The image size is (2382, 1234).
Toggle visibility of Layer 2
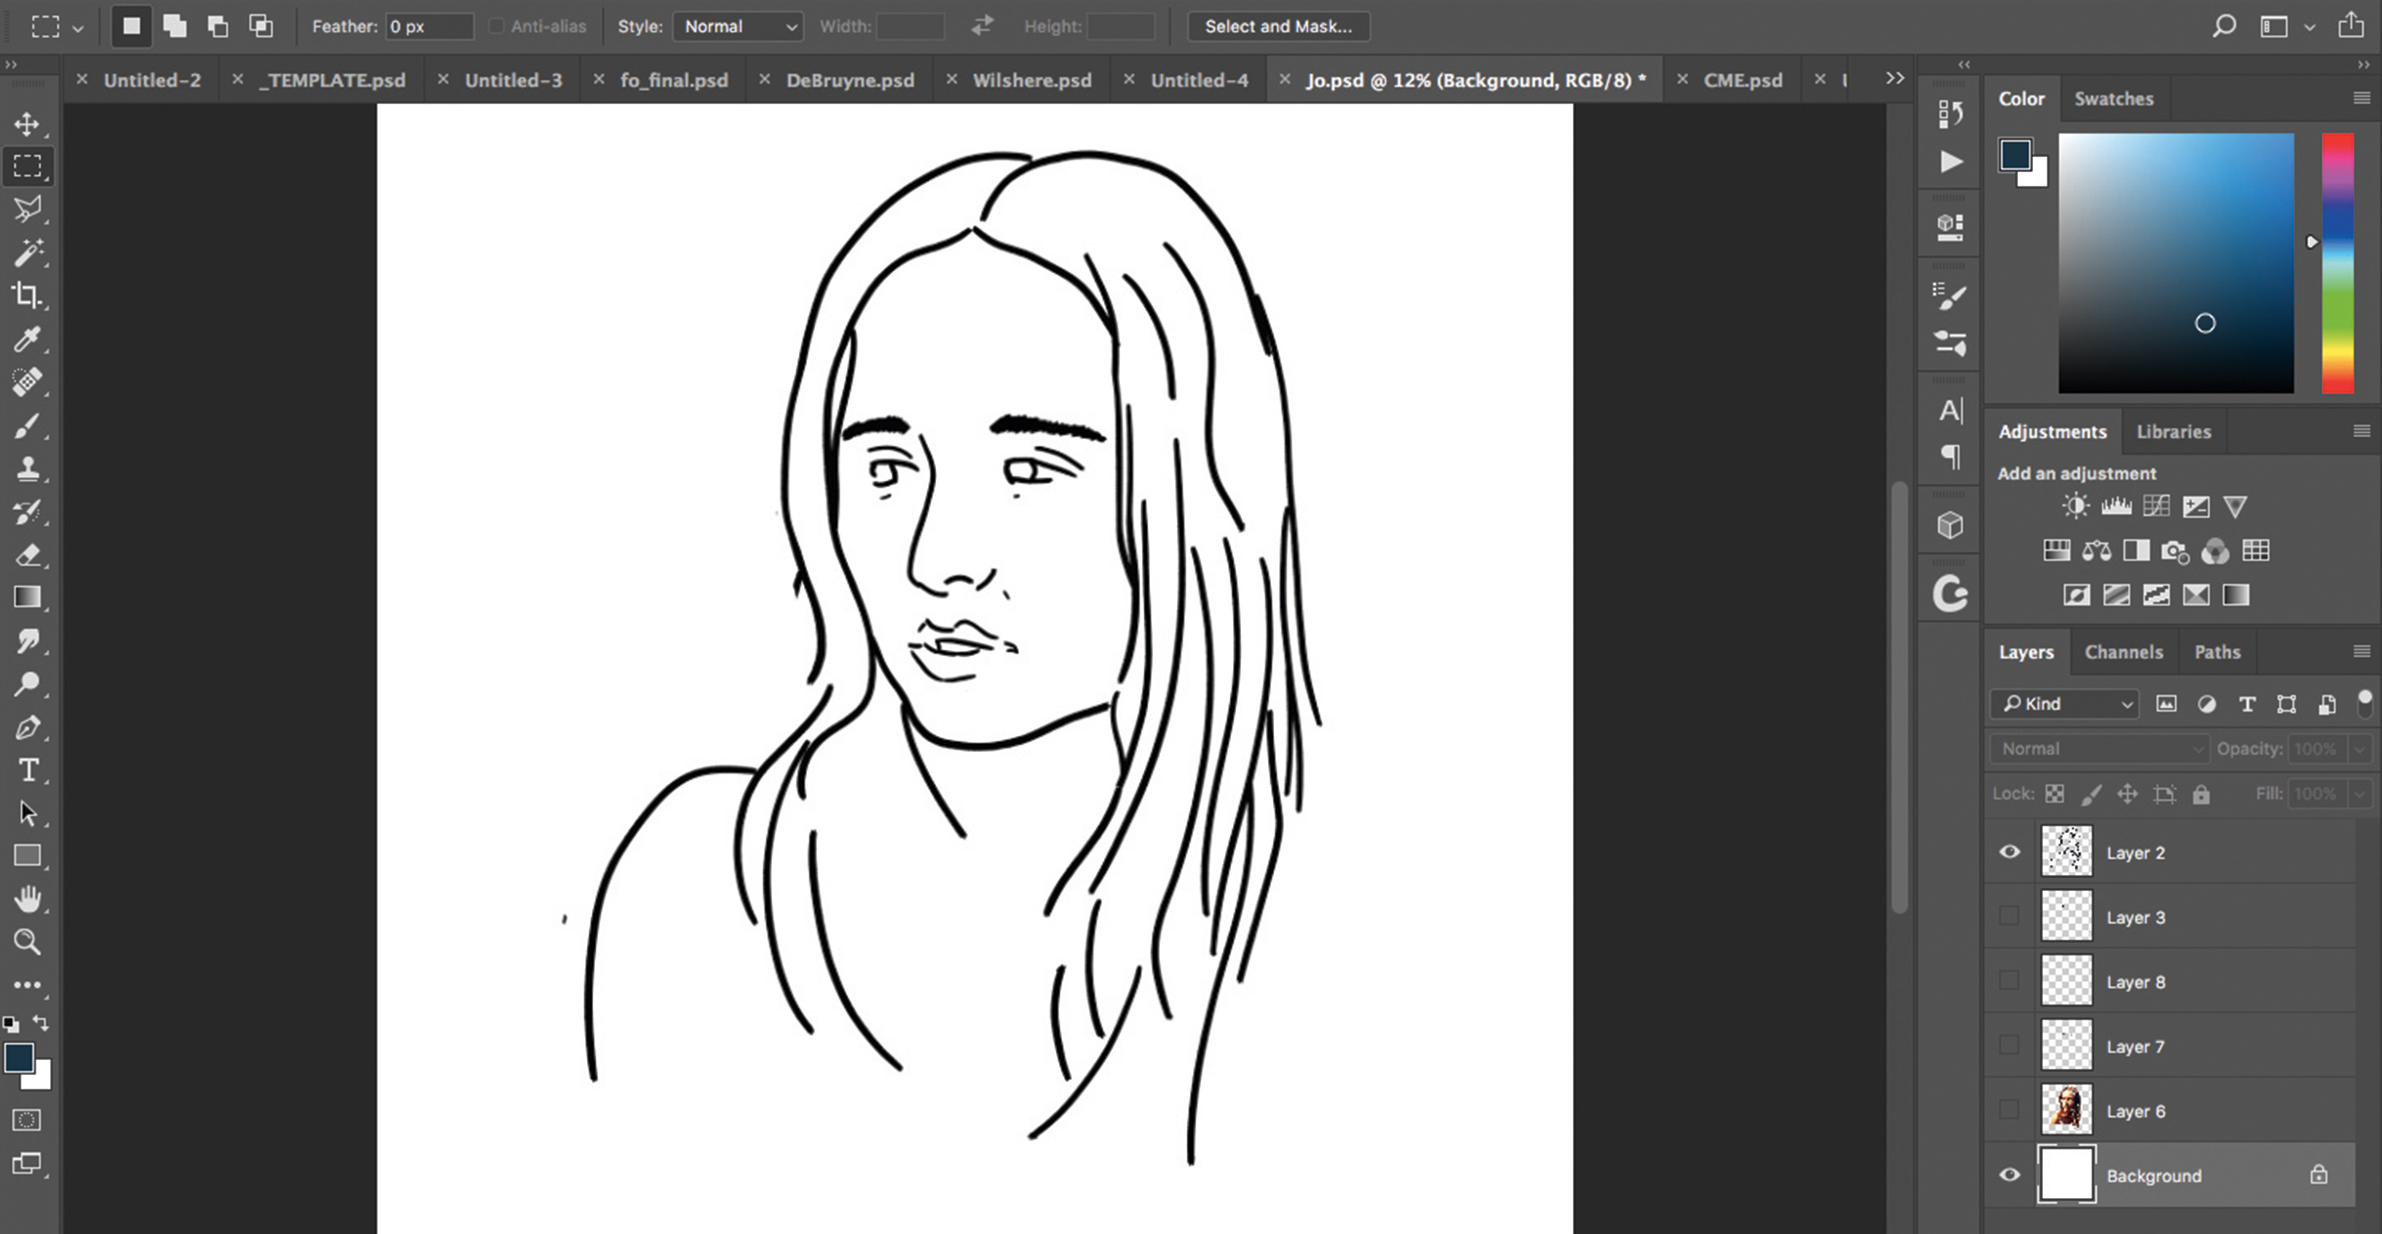[x=2009, y=853]
